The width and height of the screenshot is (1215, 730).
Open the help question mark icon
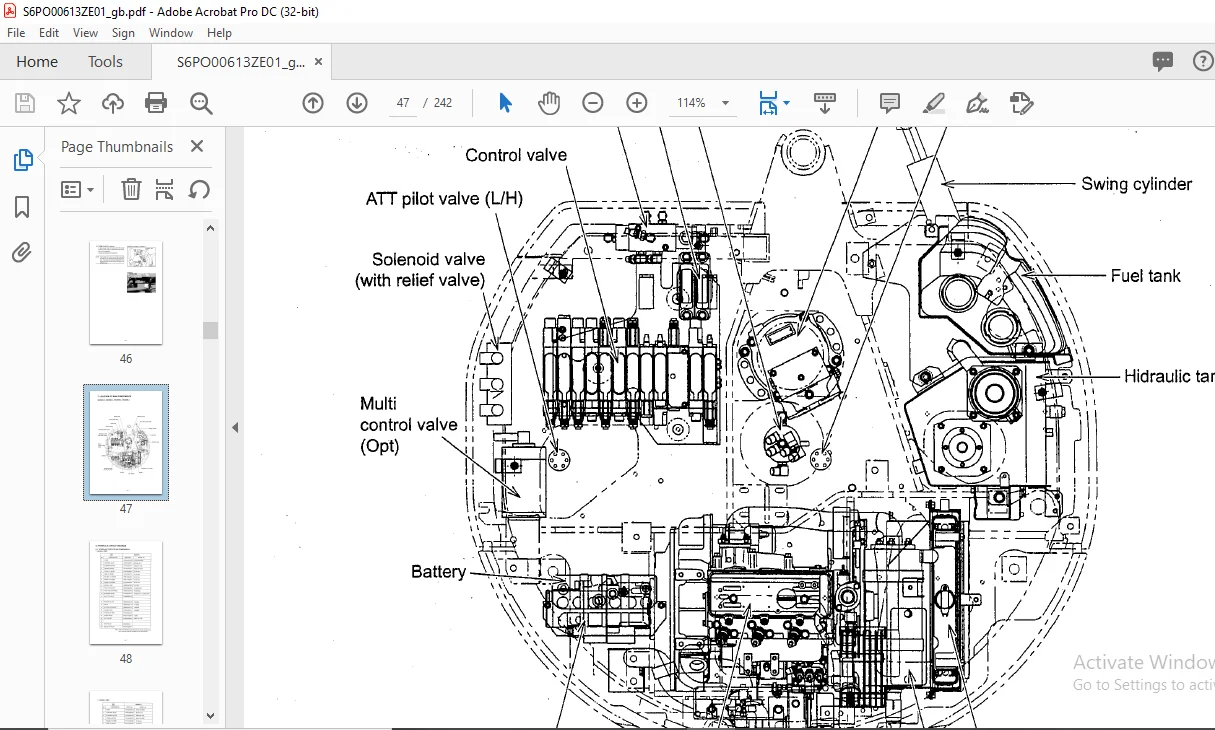(1203, 61)
